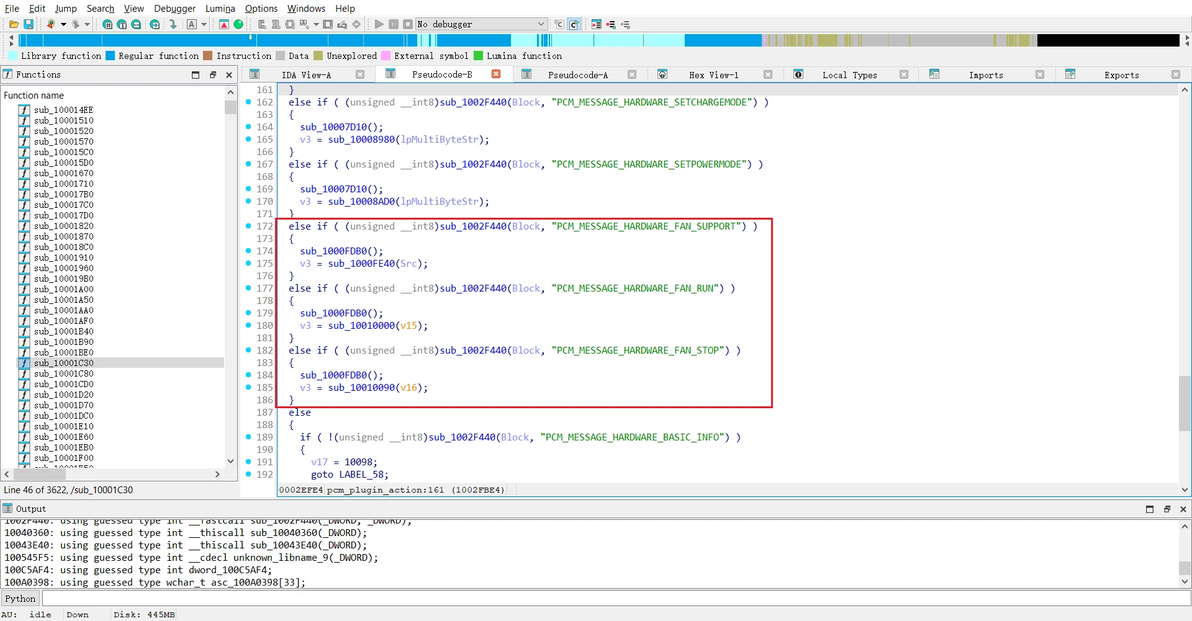This screenshot has width=1192, height=621.
Task: Save database with floppy disk icon
Action: (x=28, y=24)
